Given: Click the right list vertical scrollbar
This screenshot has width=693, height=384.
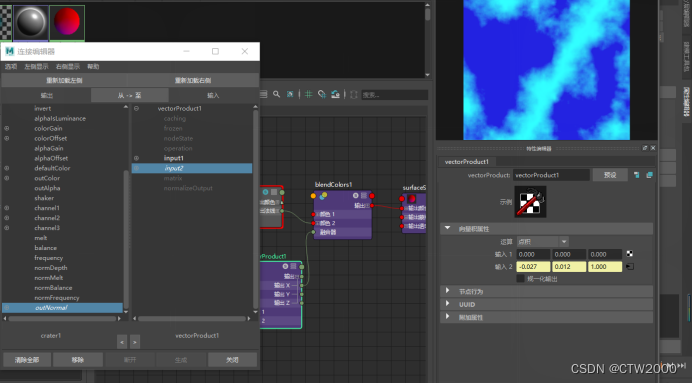Looking at the screenshot, I should pyautogui.click(x=255, y=209).
